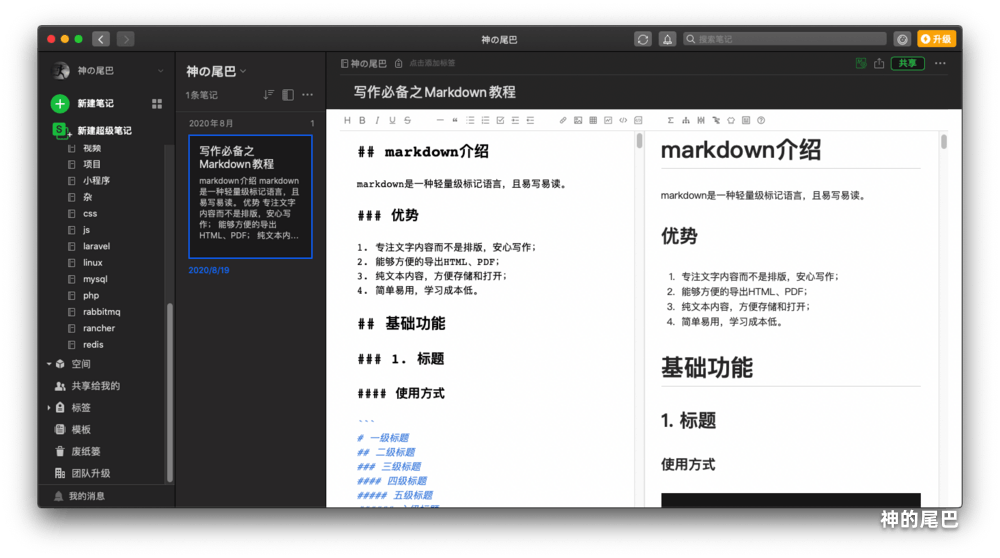The height and width of the screenshot is (558, 1000).
Task: Click the 新建笔记 new note button
Action: click(x=95, y=103)
